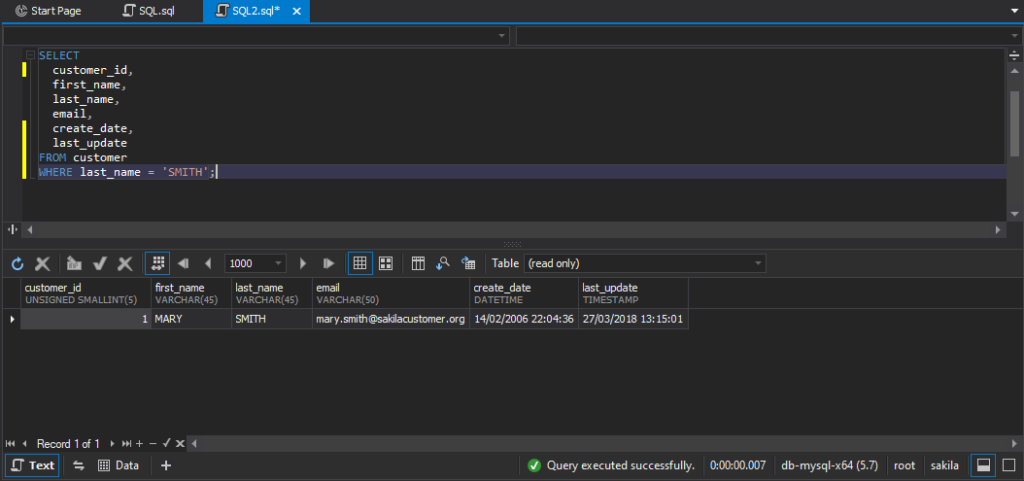Open document tabs list arrow at tab bar end
Screen dimensions: 1024x481
click(x=1014, y=10)
